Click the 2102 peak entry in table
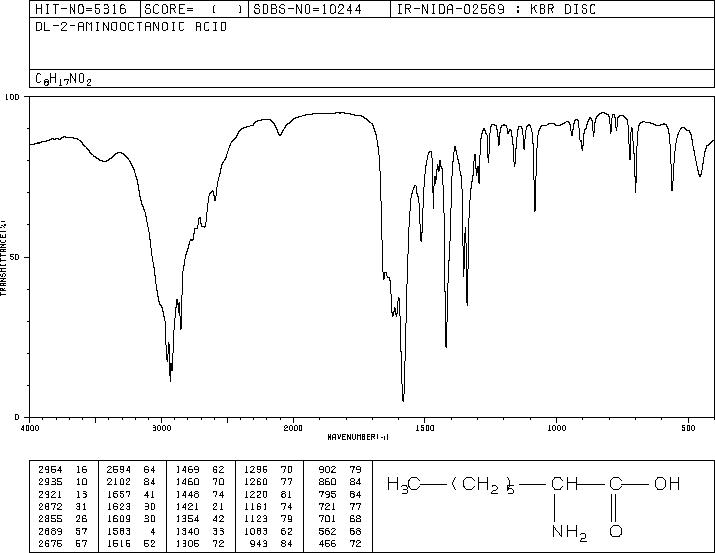 [x=131, y=482]
